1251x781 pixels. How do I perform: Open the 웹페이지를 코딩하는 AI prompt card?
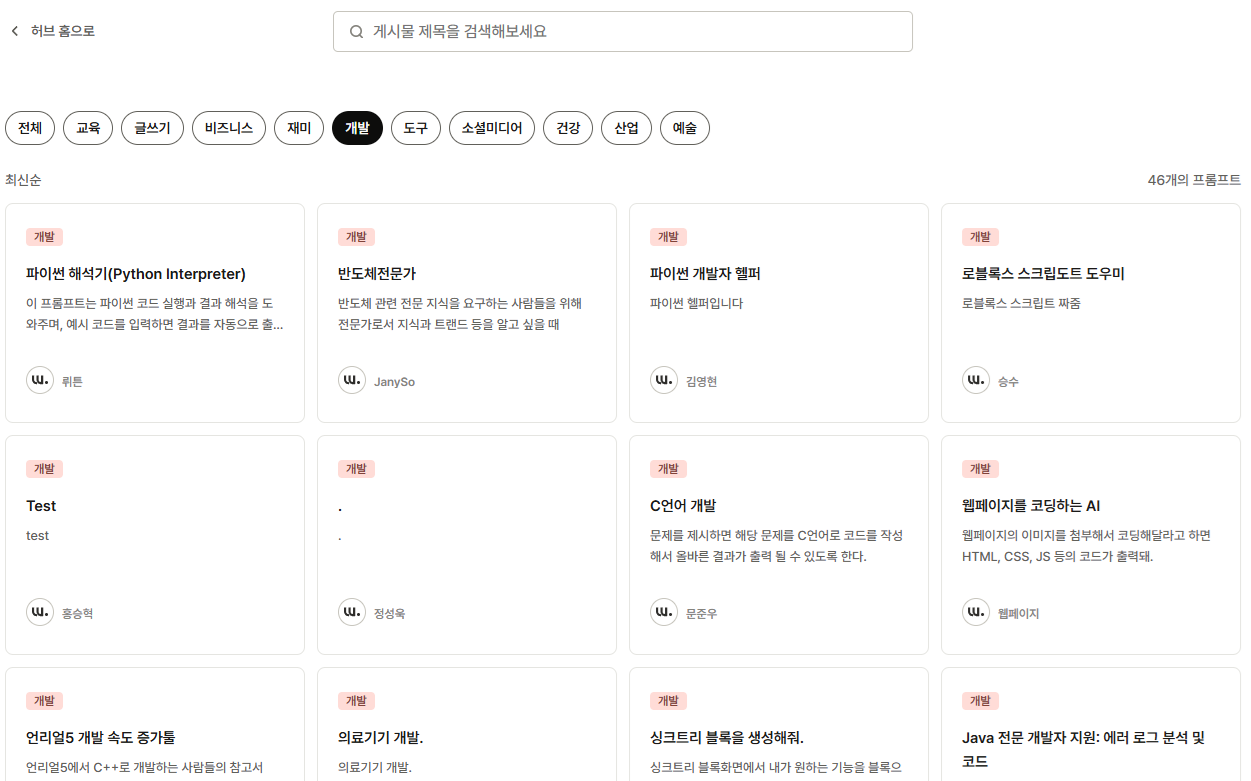(1090, 544)
